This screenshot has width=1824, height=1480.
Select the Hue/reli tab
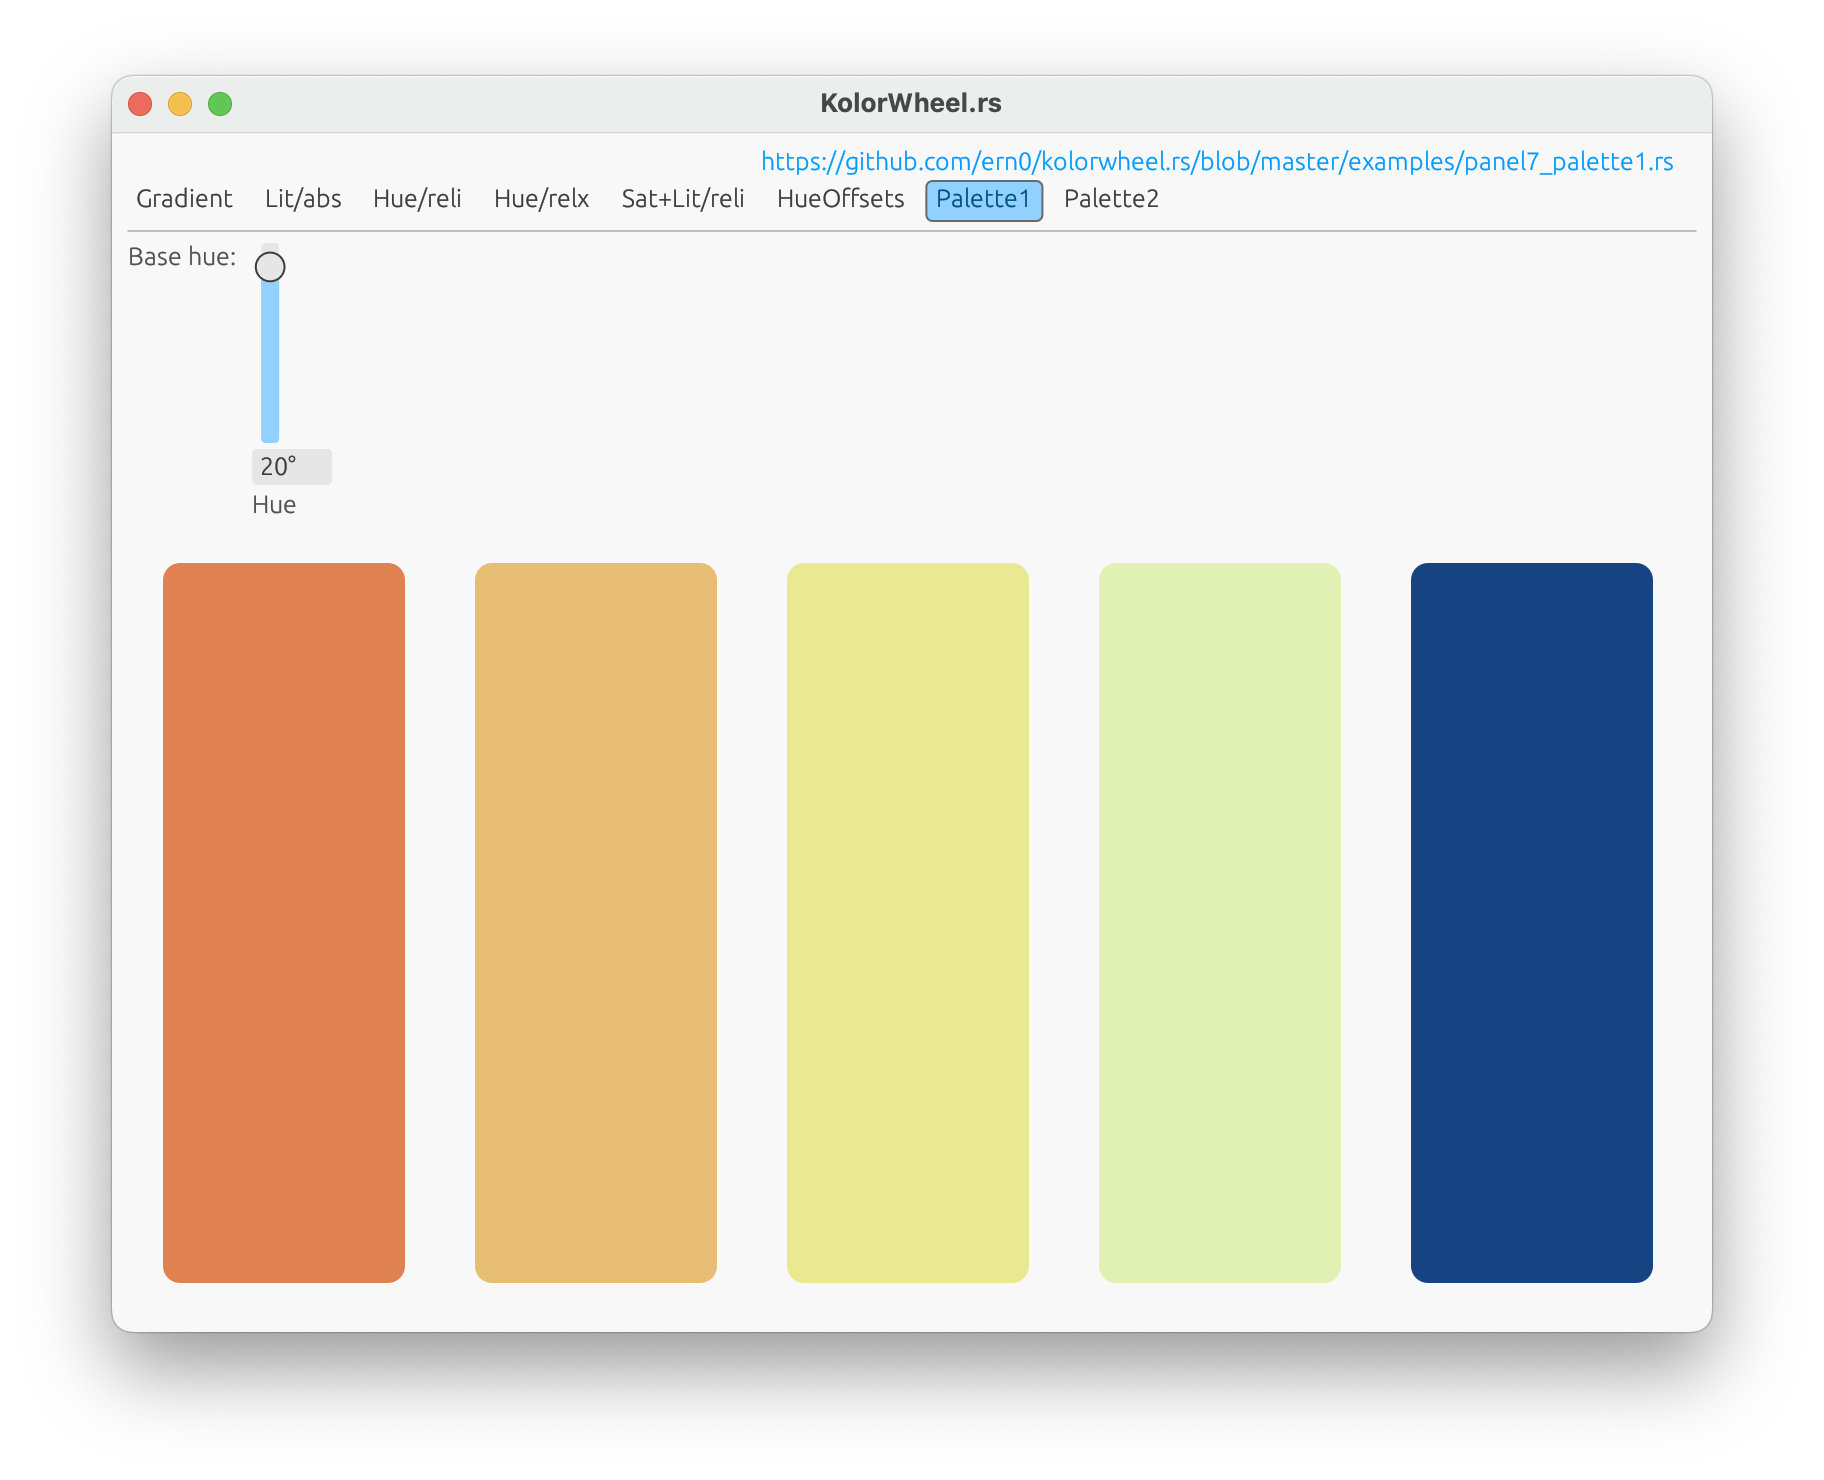417,199
